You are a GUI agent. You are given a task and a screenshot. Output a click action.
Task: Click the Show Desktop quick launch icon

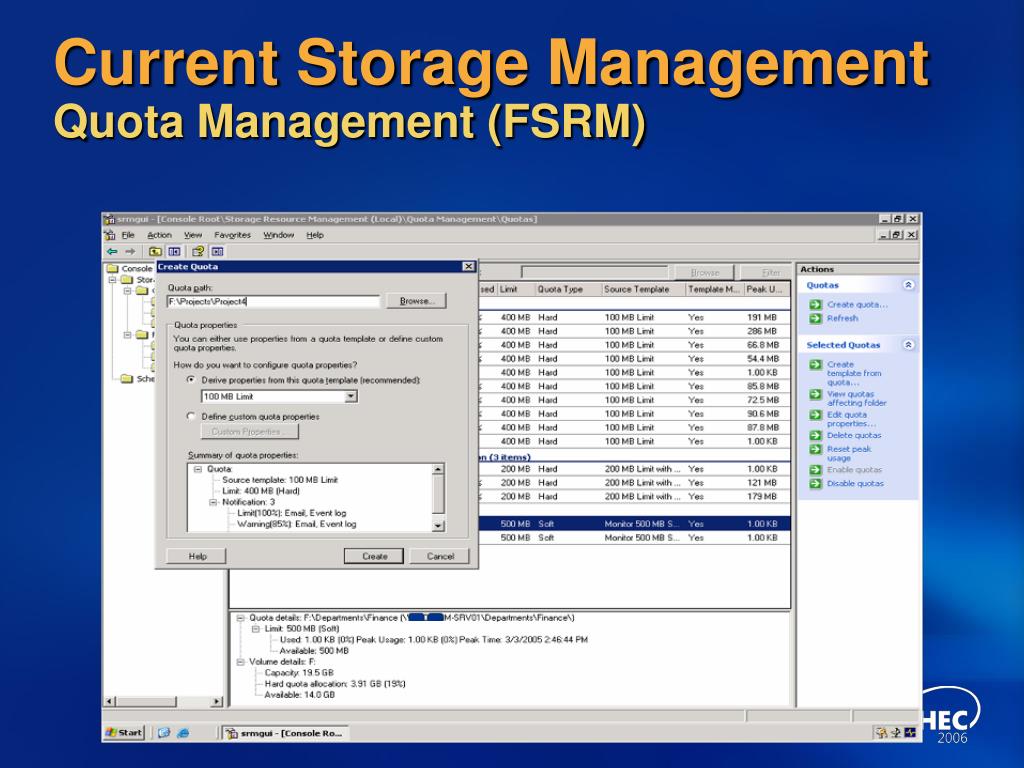[164, 733]
